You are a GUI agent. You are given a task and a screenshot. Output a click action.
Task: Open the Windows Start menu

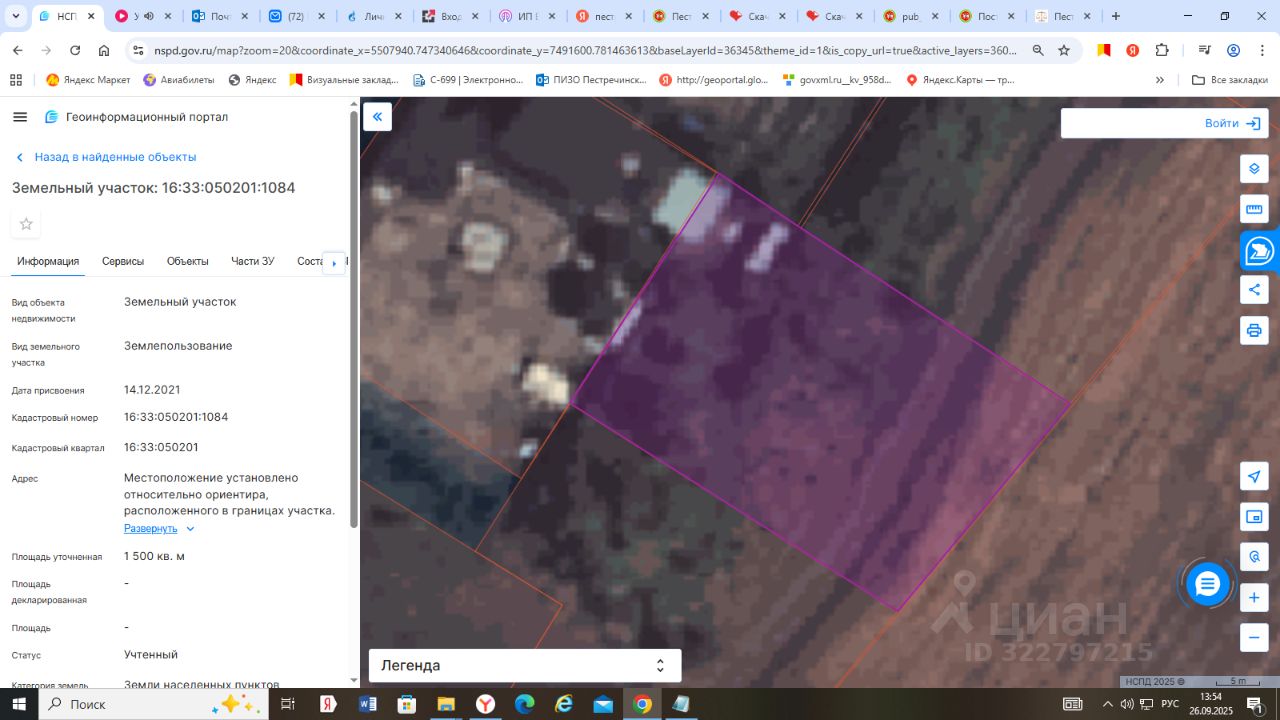(x=19, y=704)
